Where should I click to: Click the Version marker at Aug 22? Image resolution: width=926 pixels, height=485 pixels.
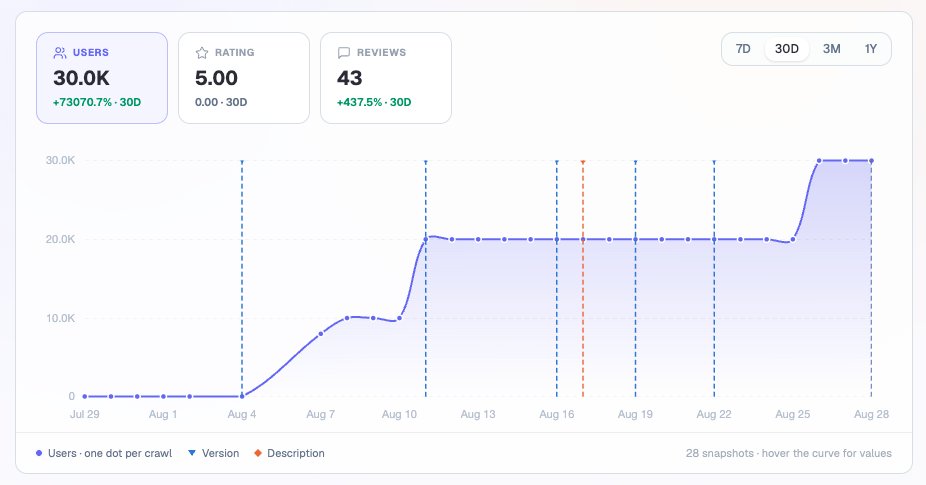[714, 161]
